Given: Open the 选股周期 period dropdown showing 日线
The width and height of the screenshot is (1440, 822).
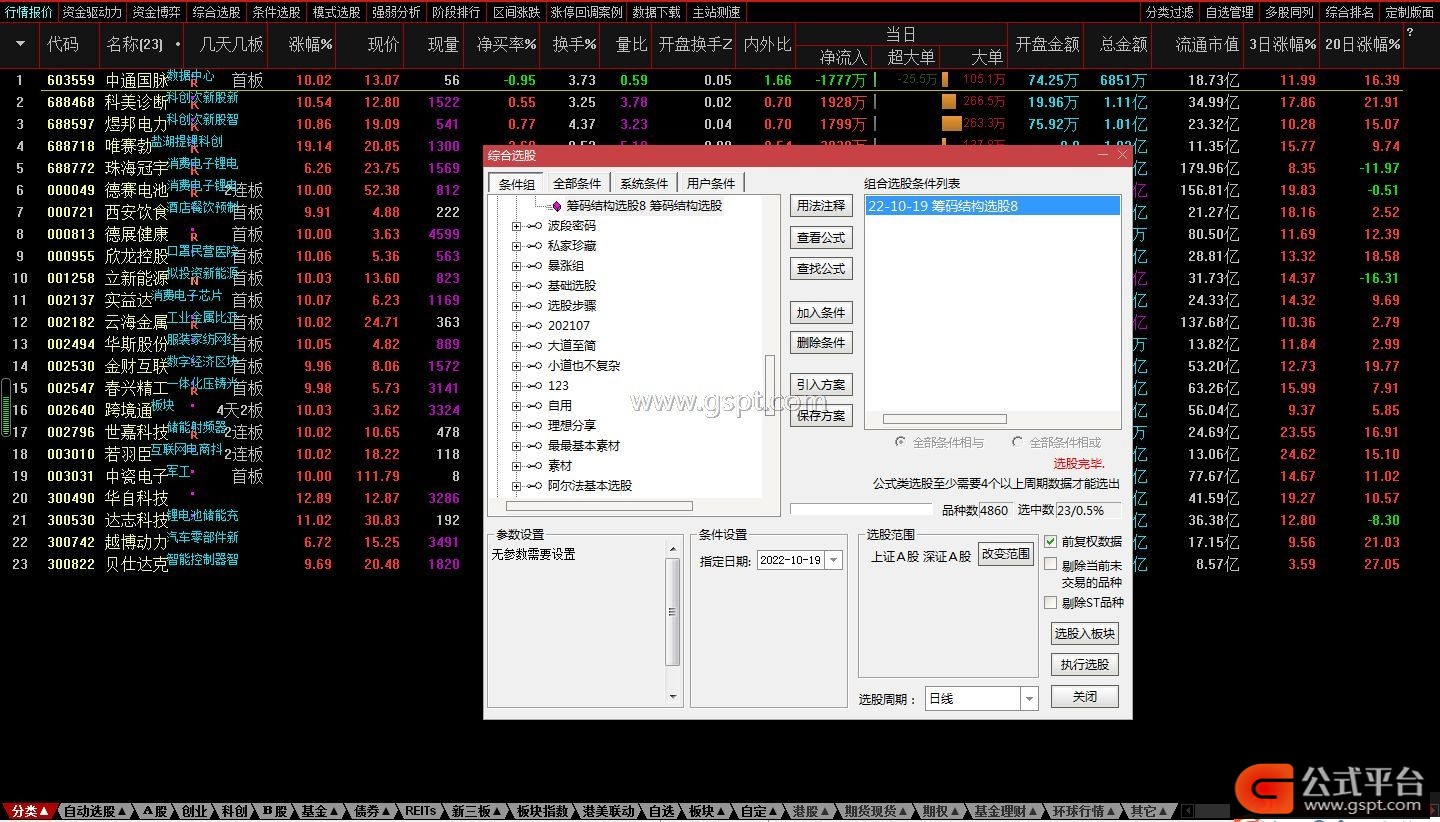Looking at the screenshot, I should pyautogui.click(x=1029, y=699).
